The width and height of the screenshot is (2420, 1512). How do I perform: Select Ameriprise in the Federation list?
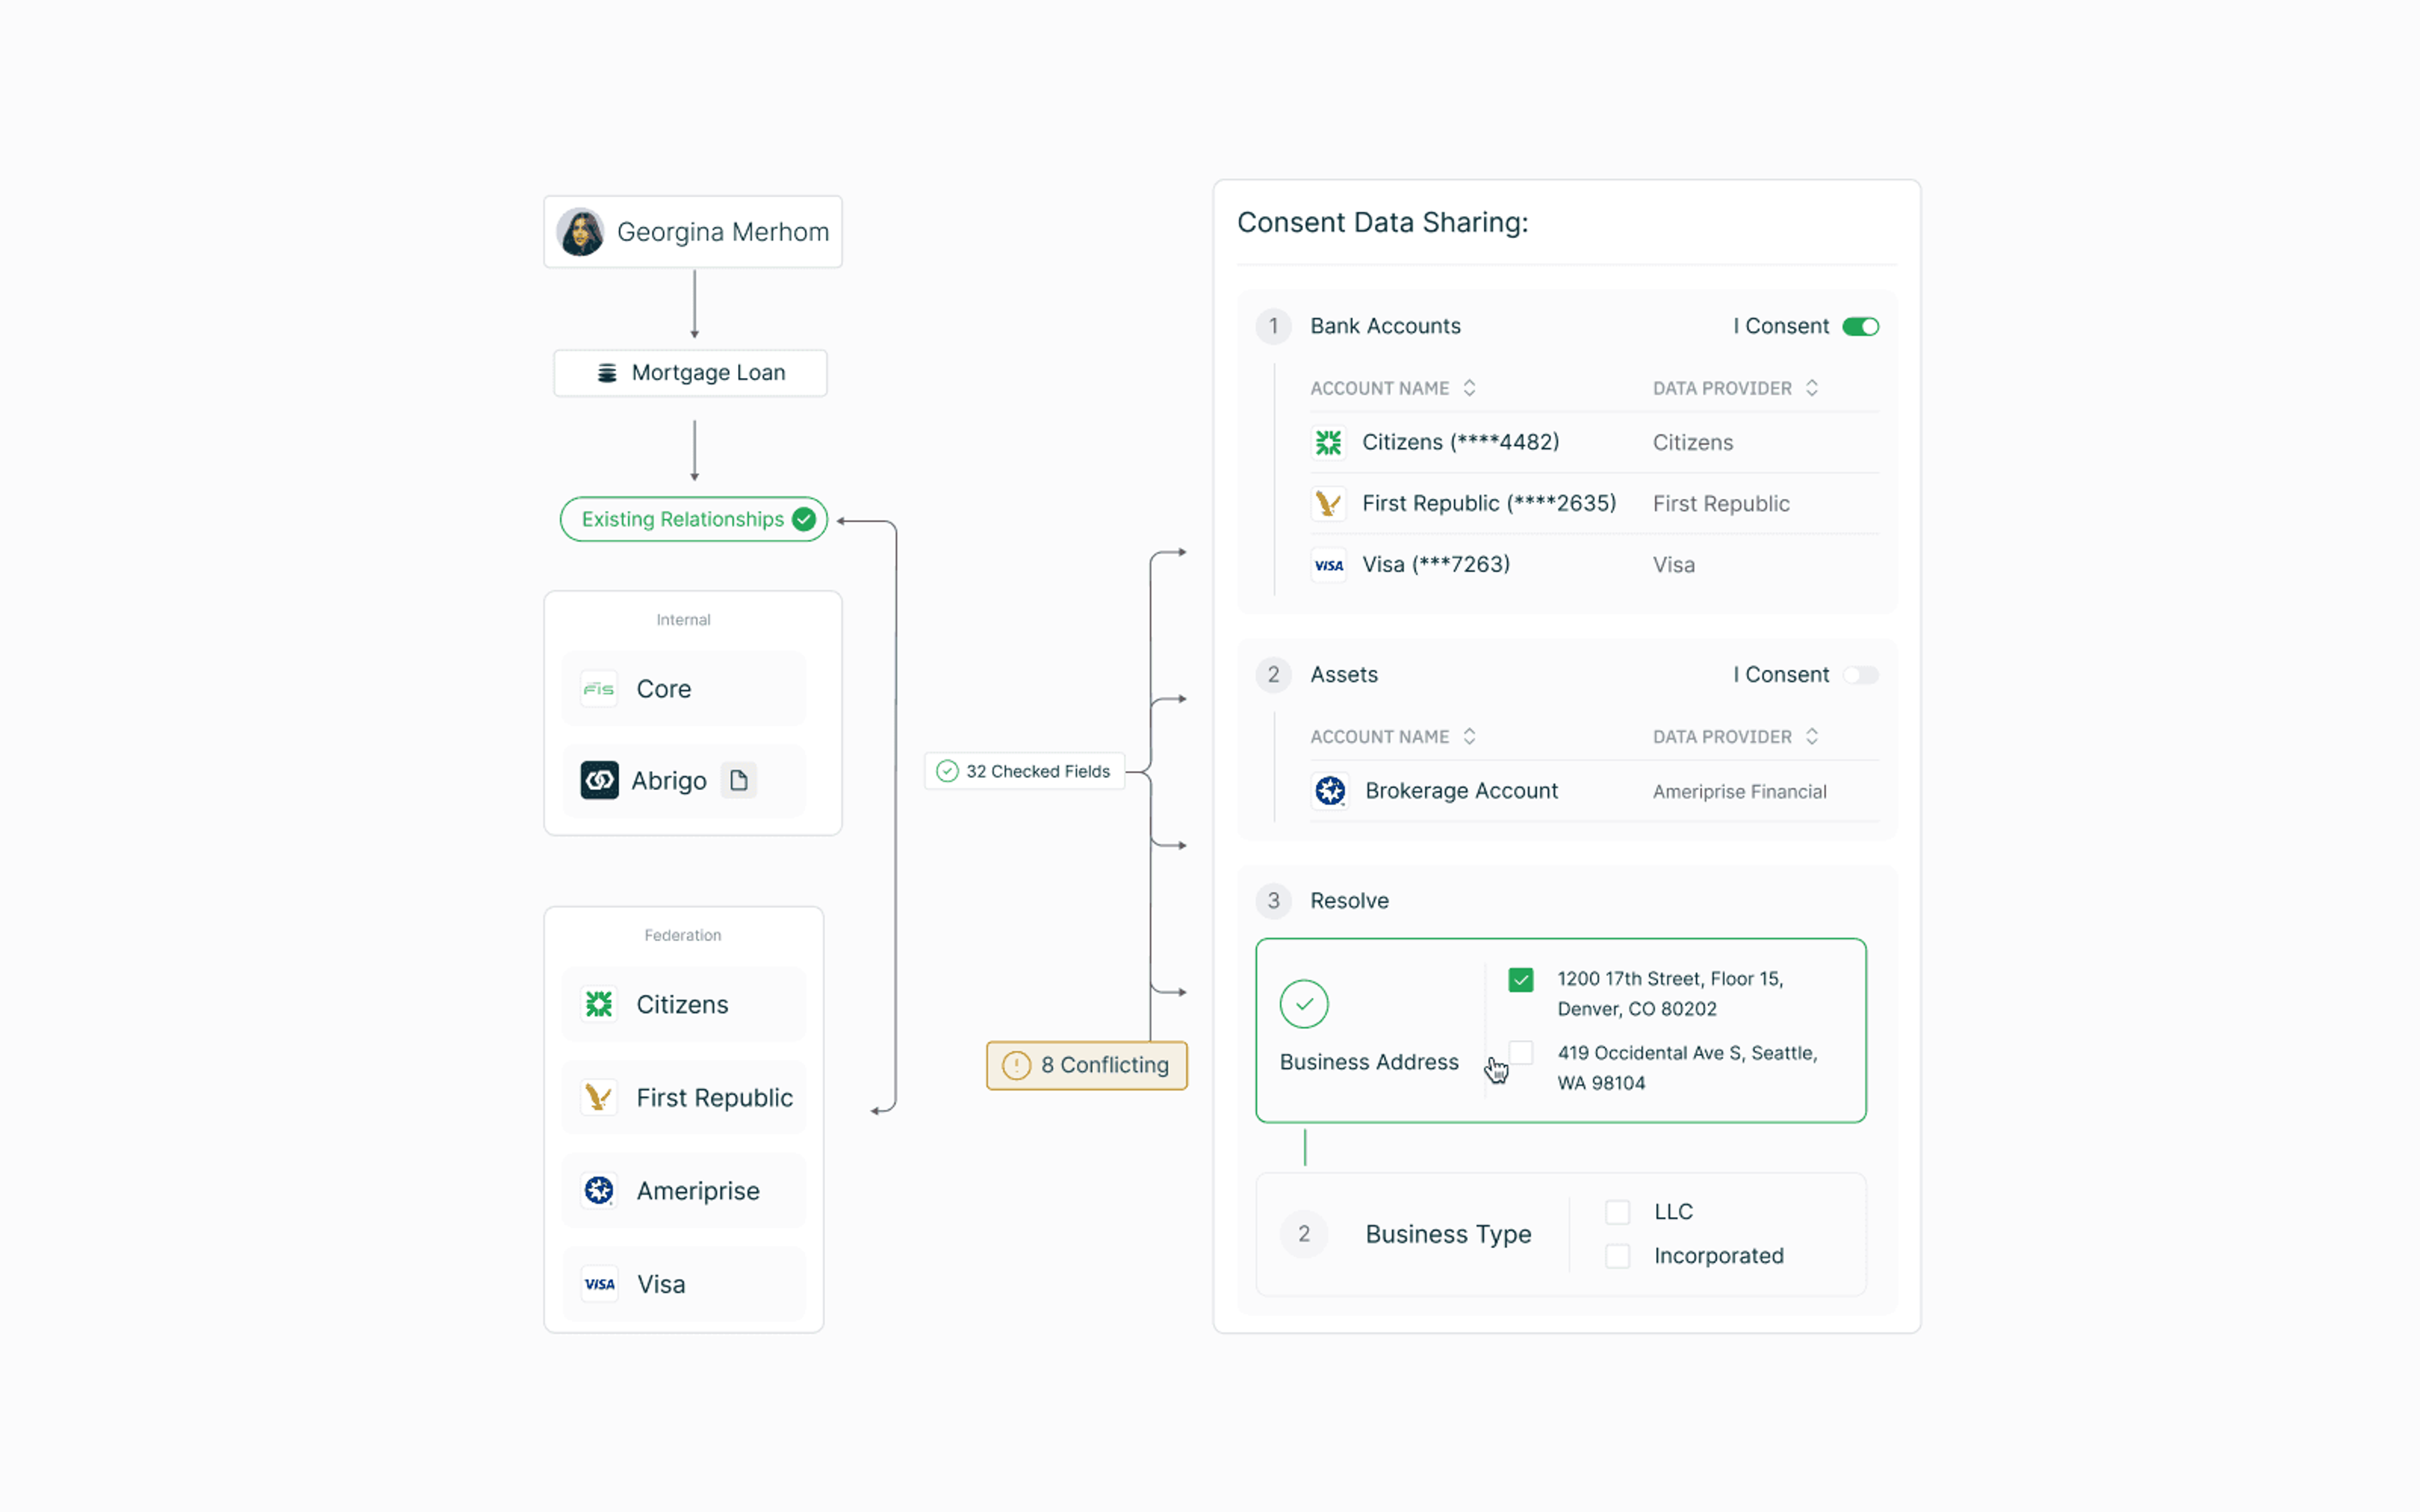pos(684,1190)
